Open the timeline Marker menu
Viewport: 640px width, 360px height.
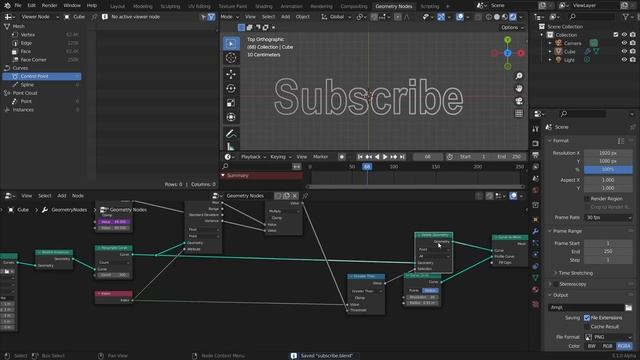(320, 157)
